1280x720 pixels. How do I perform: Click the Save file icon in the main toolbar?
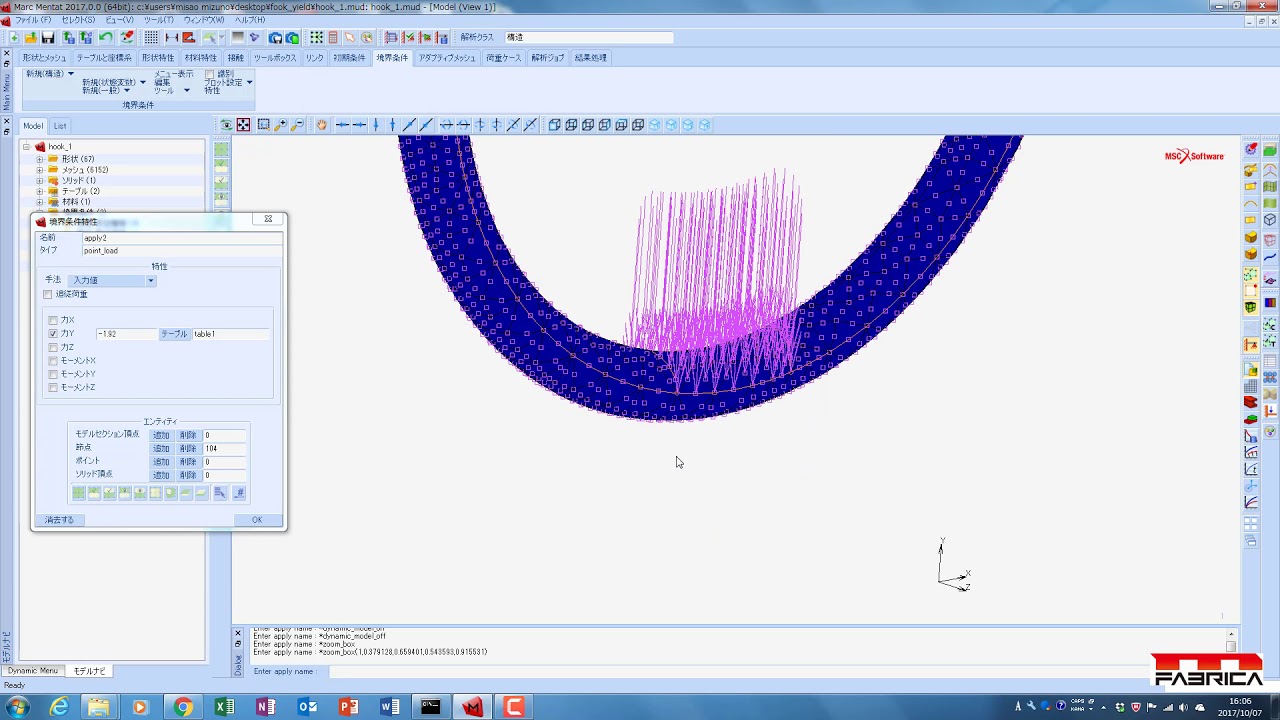48,38
